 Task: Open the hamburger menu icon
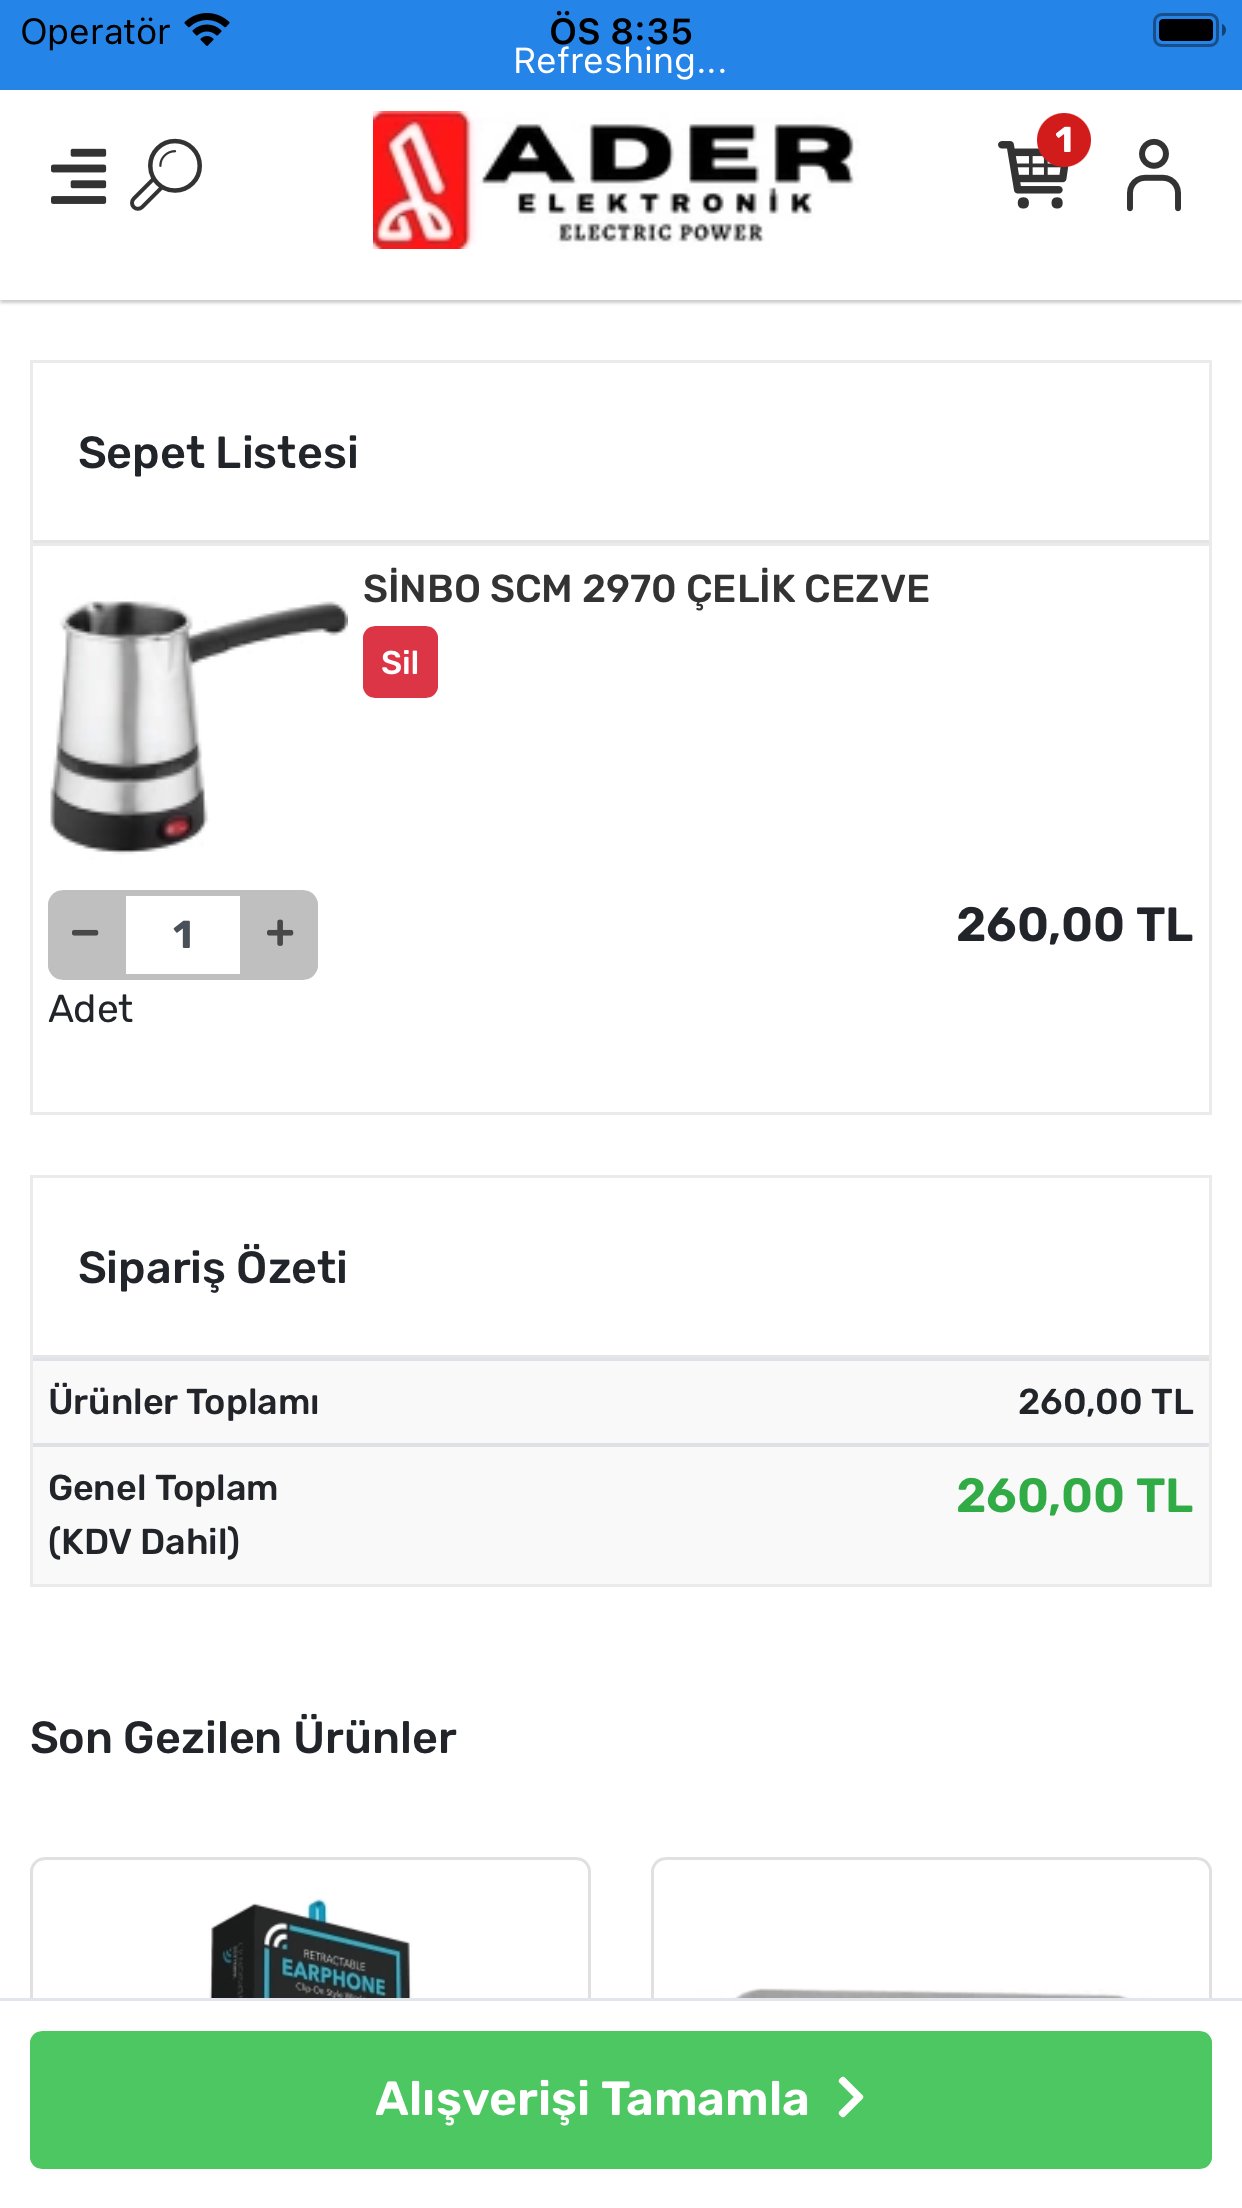pyautogui.click(x=79, y=177)
